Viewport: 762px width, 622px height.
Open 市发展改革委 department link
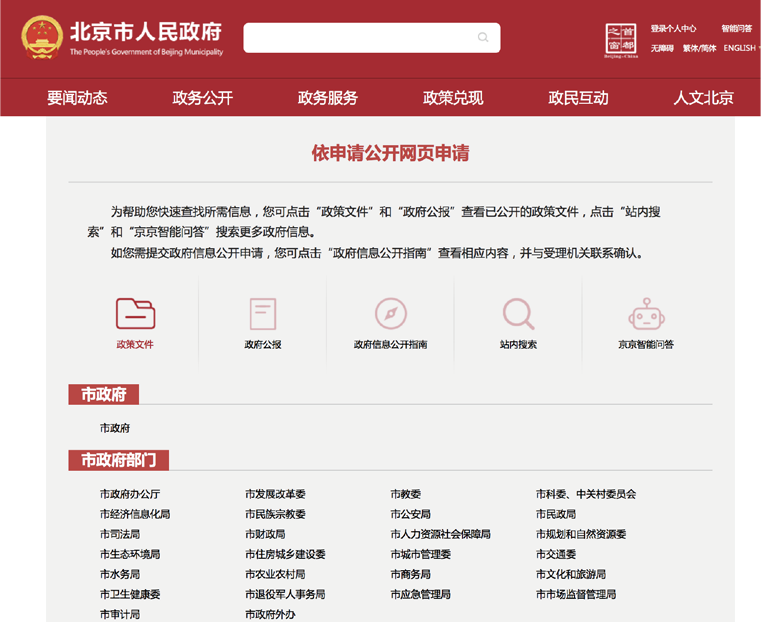[x=275, y=494]
